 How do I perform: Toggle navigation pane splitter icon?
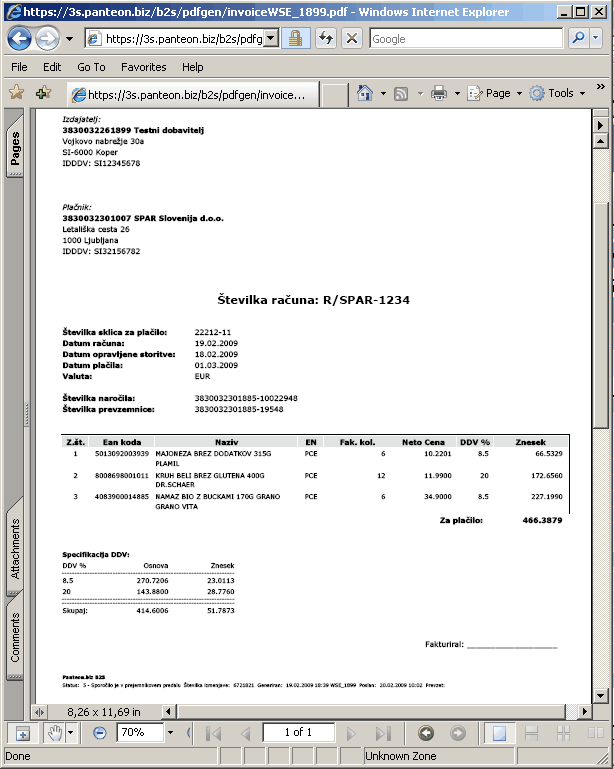(x=40, y=712)
